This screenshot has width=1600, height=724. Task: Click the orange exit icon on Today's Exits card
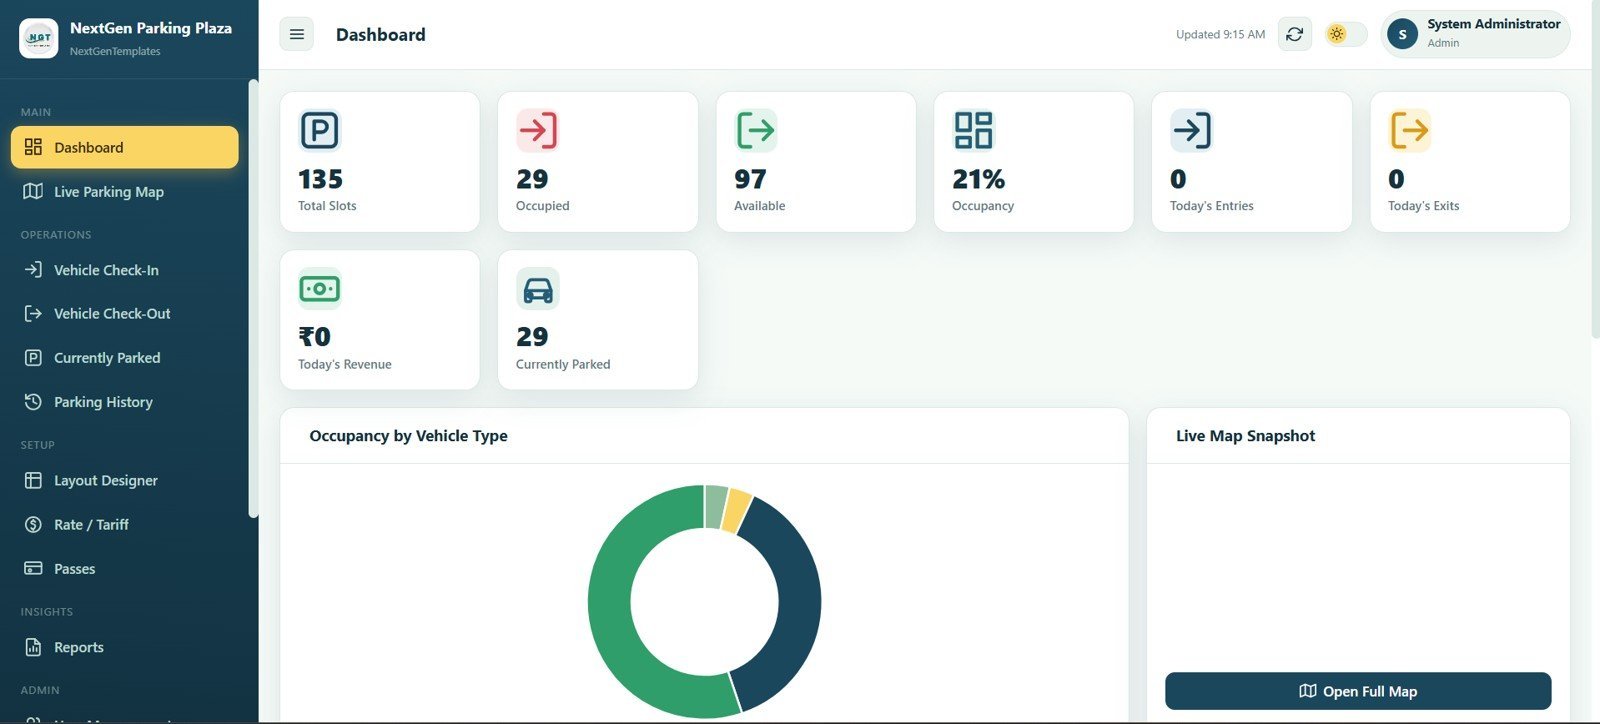click(x=1409, y=130)
